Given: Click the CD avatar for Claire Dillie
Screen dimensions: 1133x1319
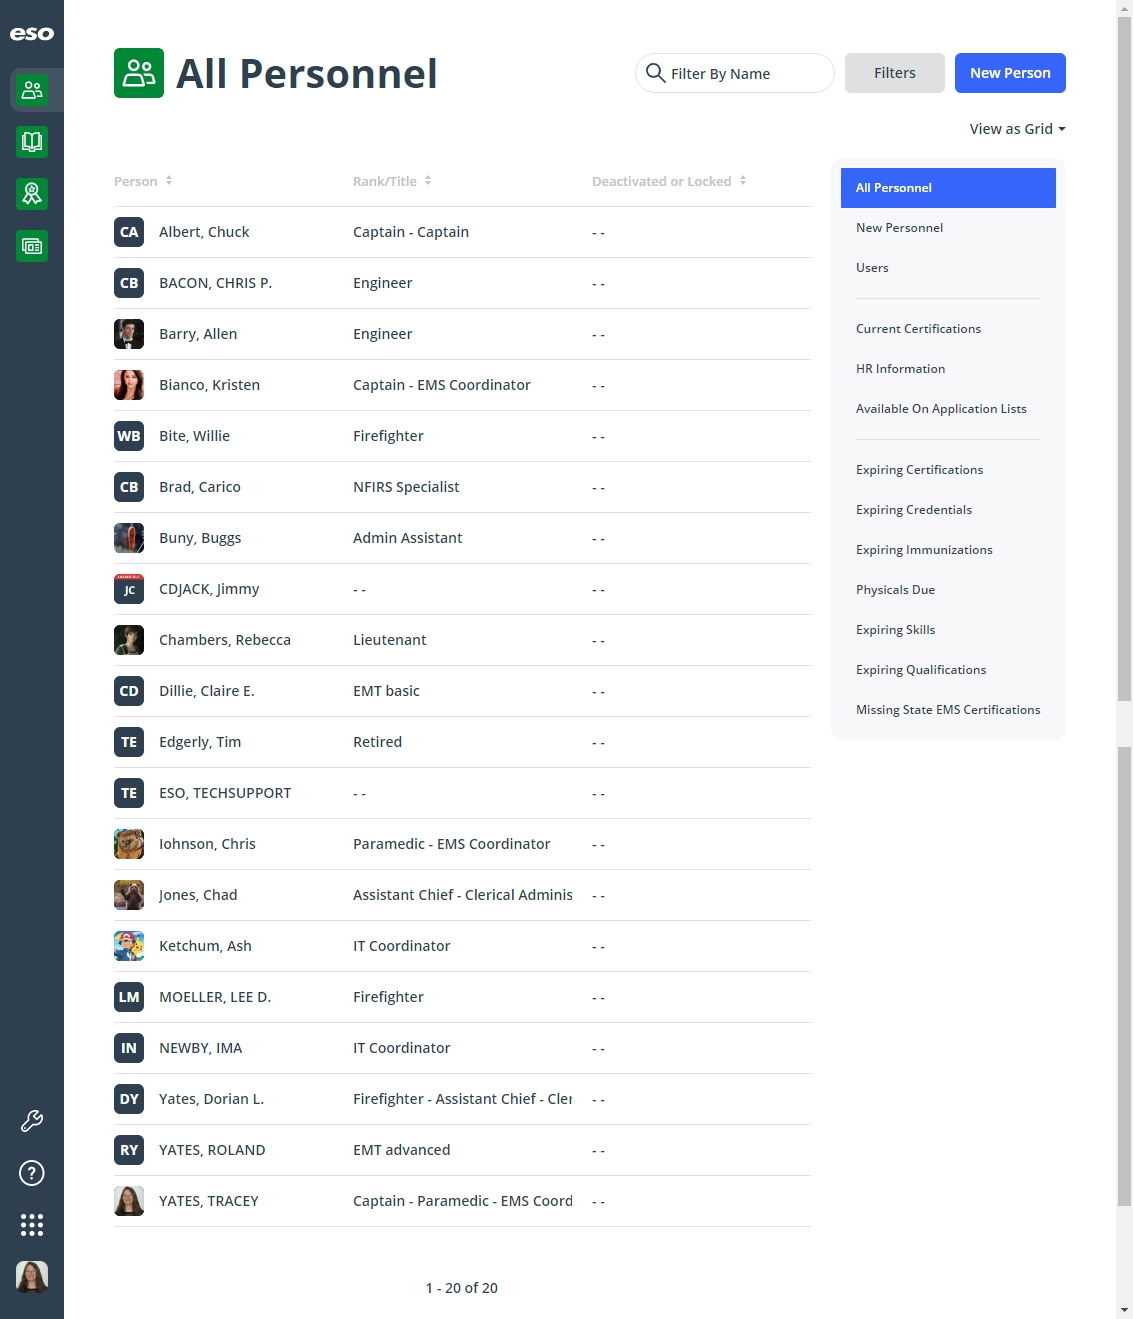Looking at the screenshot, I should 129,691.
